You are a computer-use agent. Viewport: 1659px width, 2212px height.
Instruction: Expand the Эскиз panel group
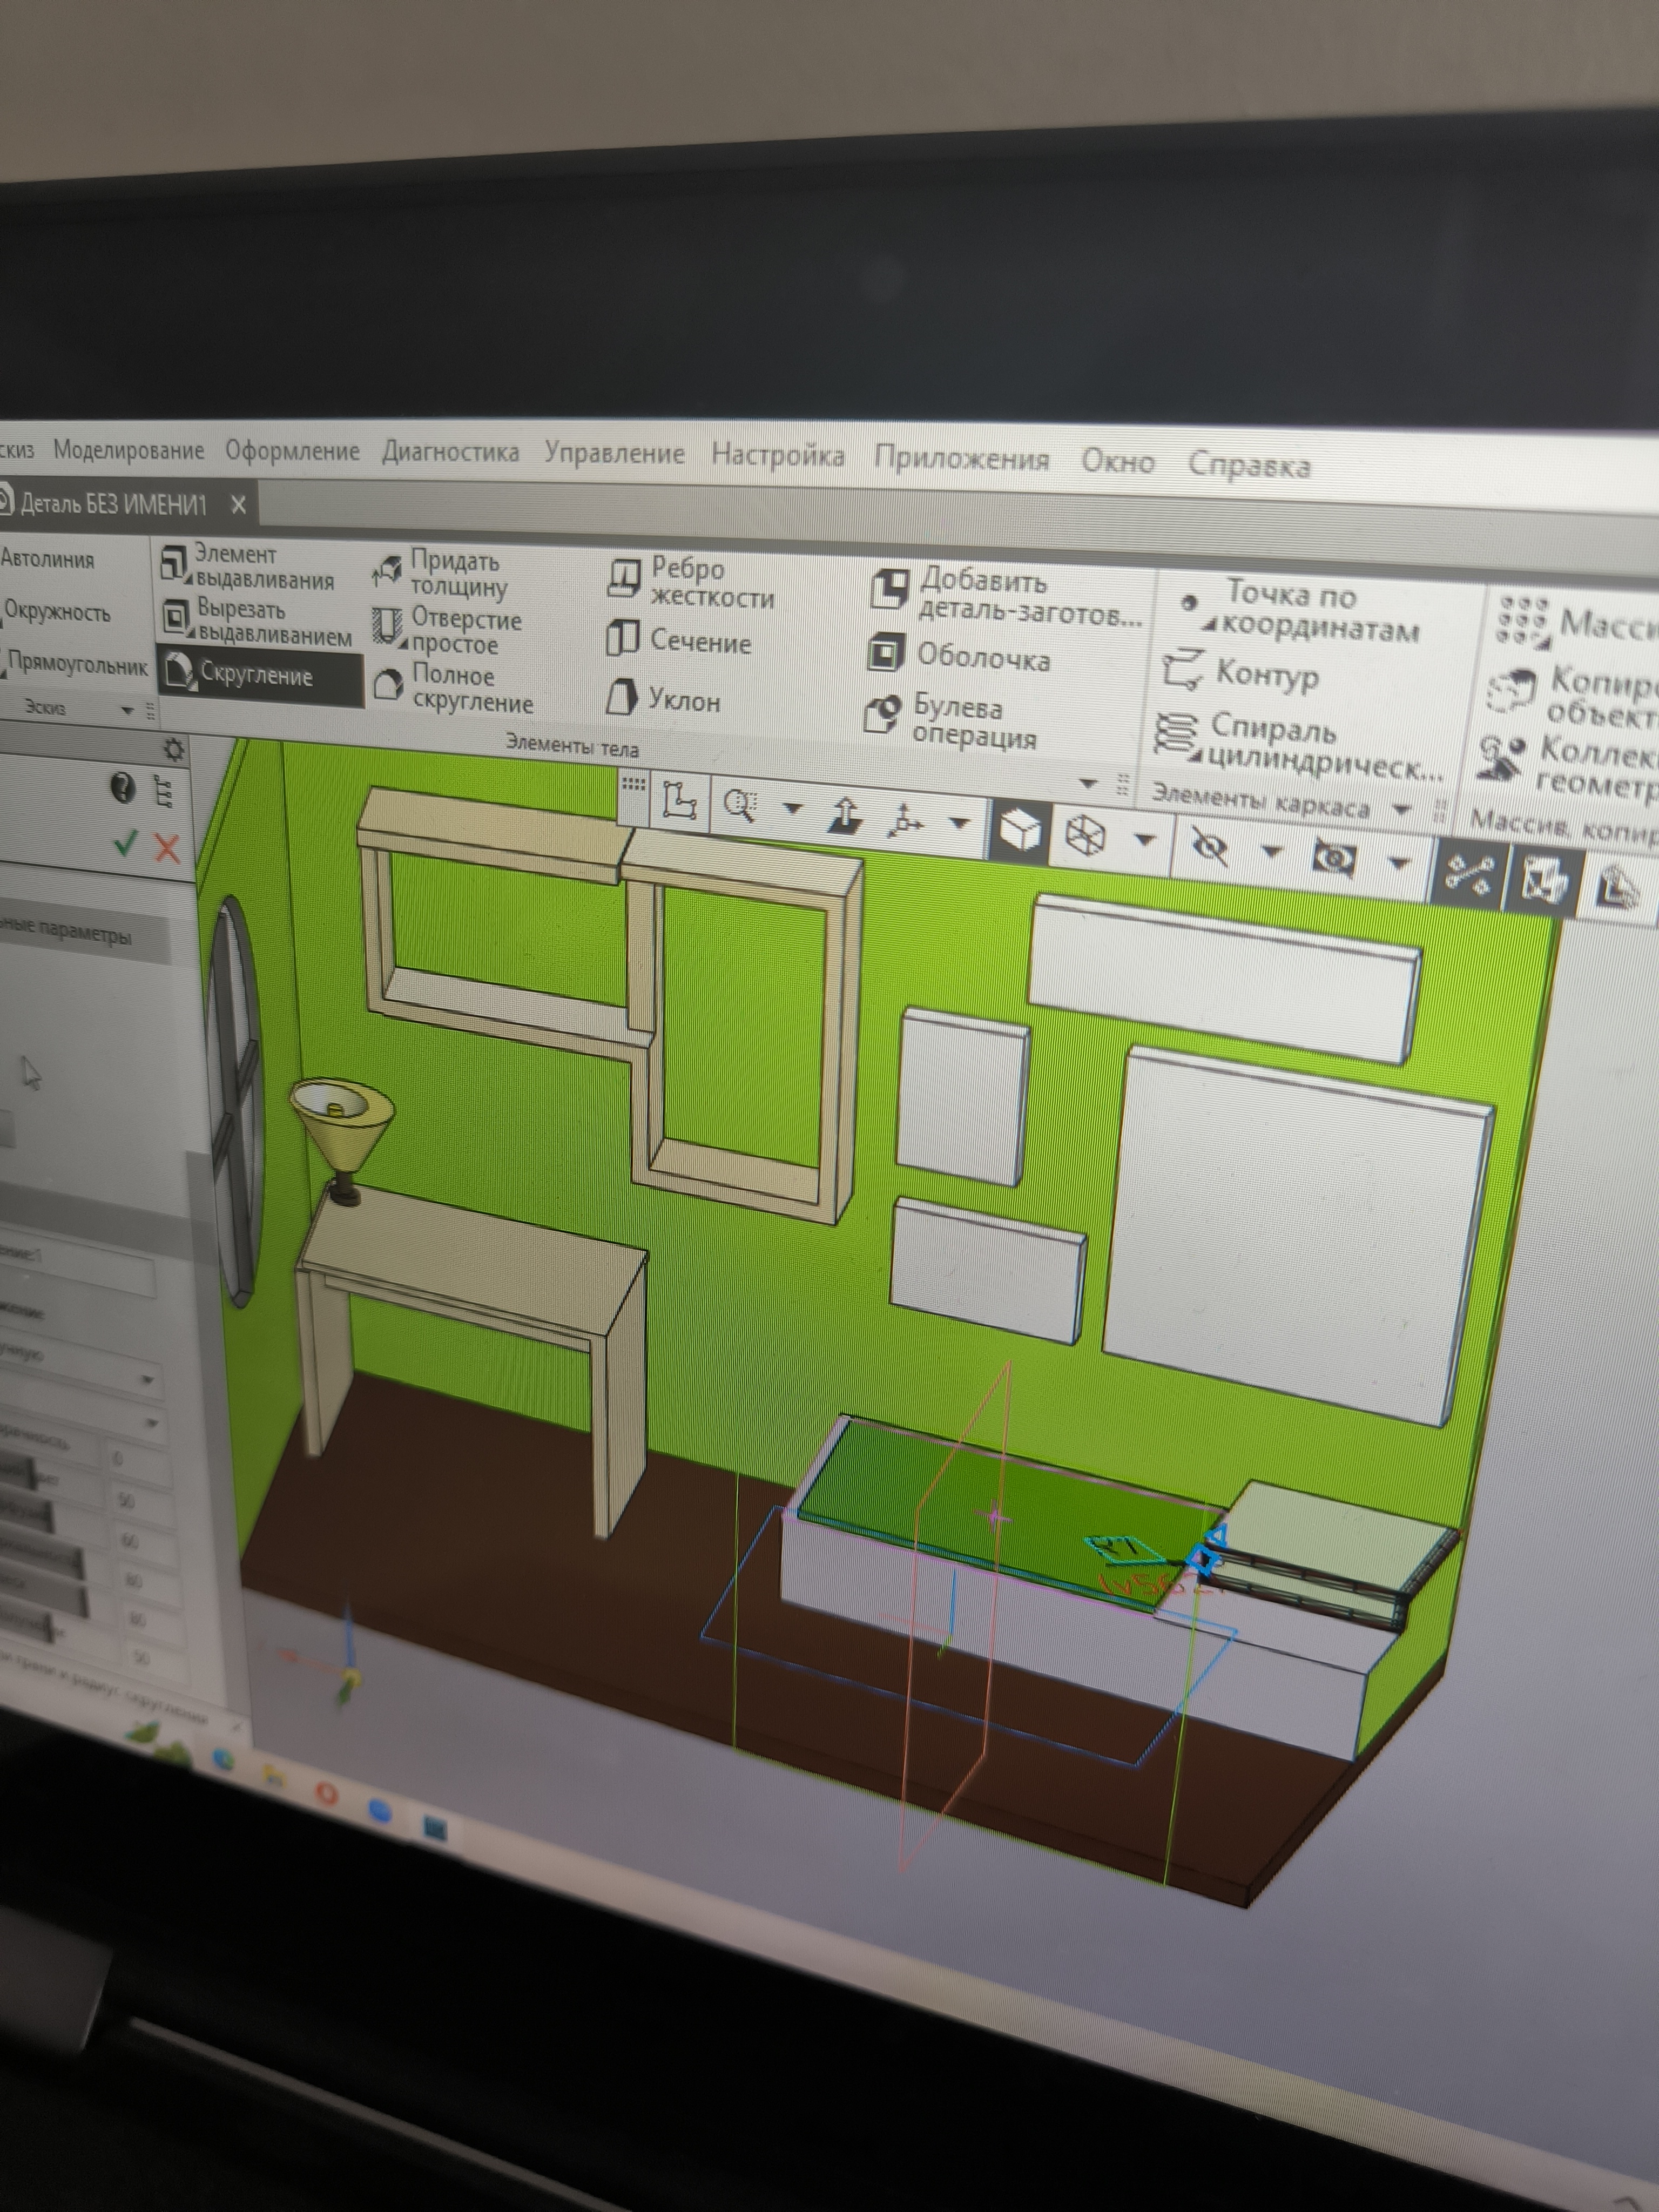[127, 710]
